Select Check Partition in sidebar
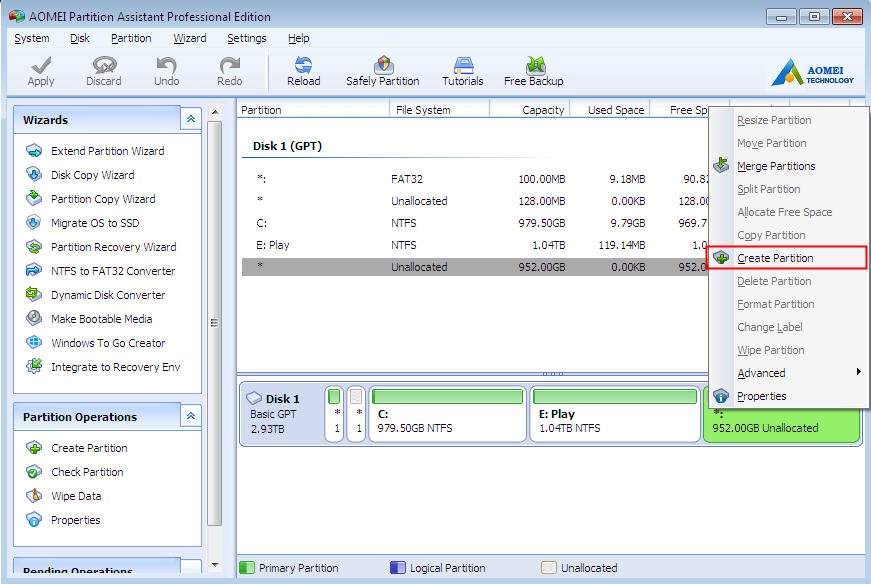871x584 pixels. (87, 472)
